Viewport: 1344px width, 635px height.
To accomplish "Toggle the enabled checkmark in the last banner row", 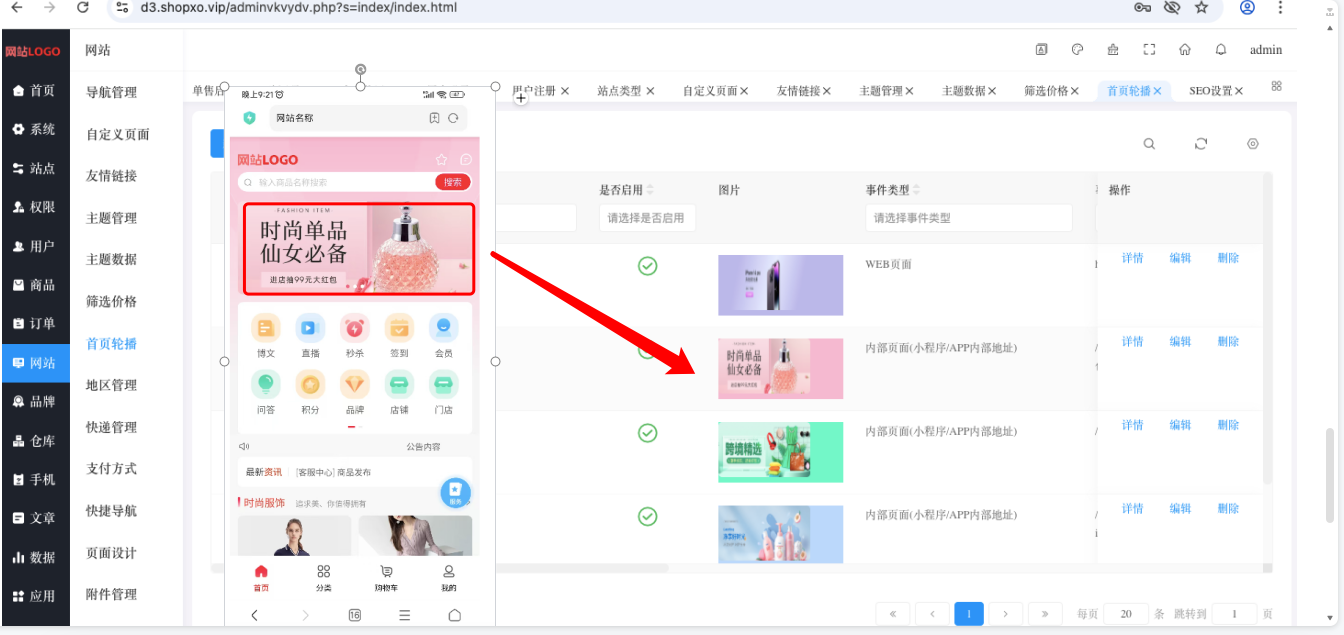I will [648, 516].
